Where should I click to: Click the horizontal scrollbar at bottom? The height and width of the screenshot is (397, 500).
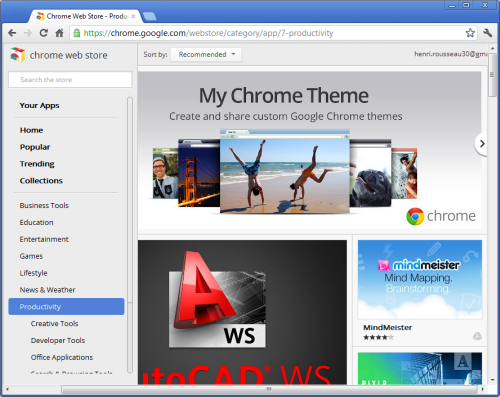269,389
